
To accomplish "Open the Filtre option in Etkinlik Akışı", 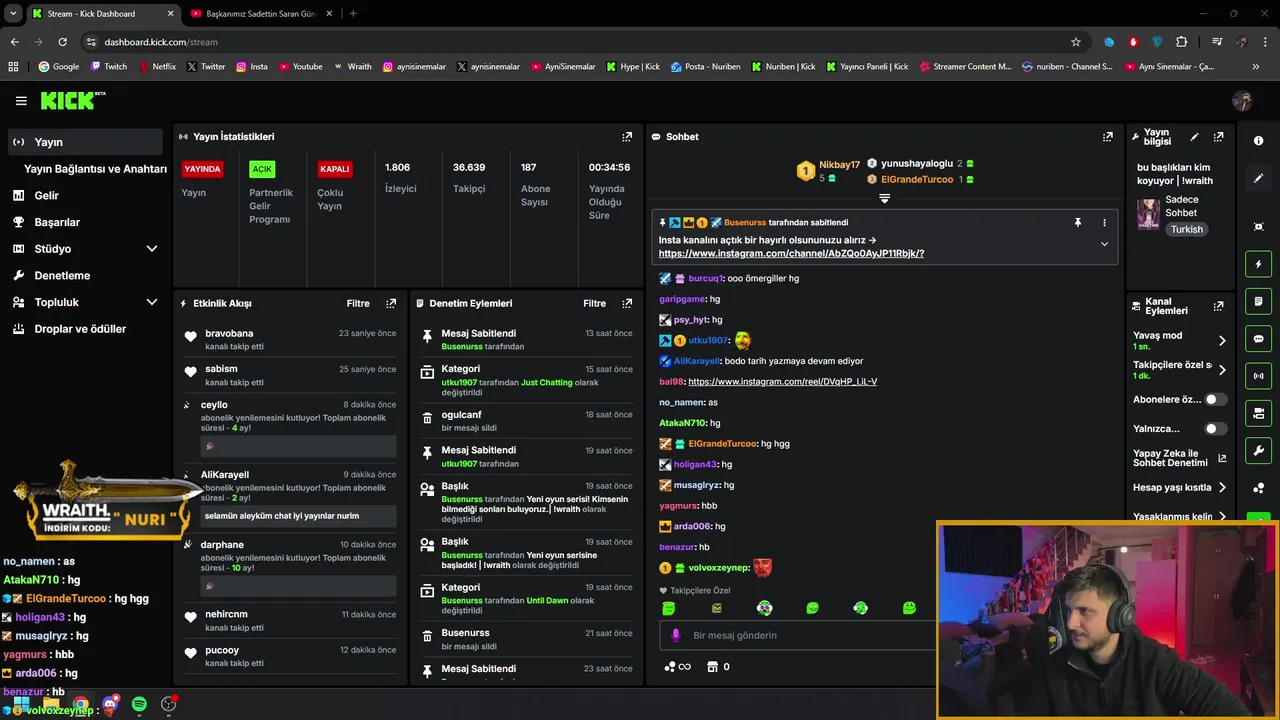I will point(358,303).
